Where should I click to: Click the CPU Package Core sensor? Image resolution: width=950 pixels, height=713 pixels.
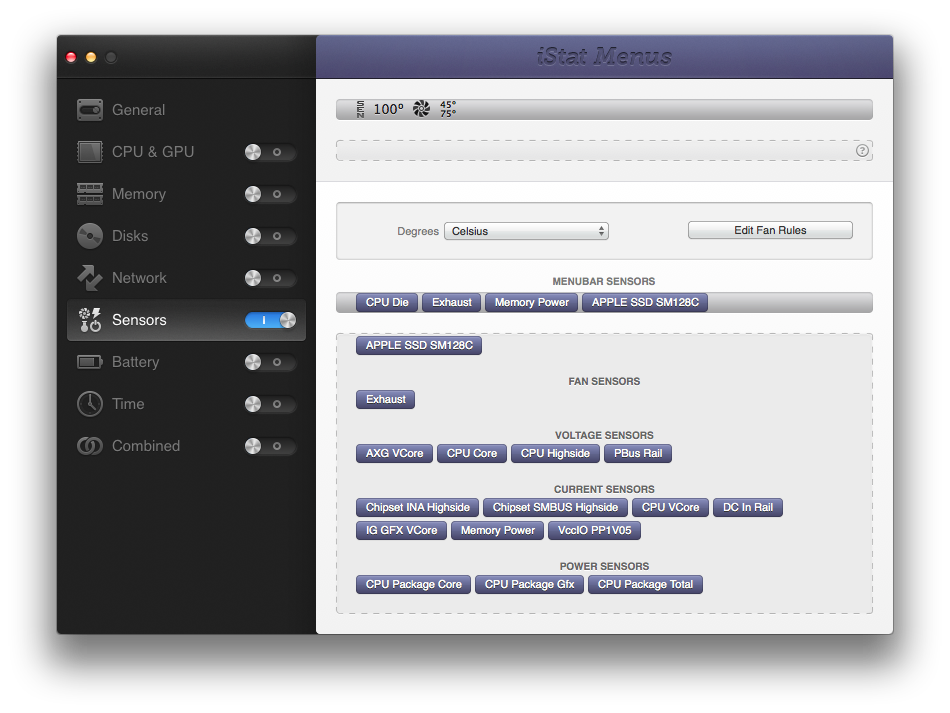click(x=414, y=584)
